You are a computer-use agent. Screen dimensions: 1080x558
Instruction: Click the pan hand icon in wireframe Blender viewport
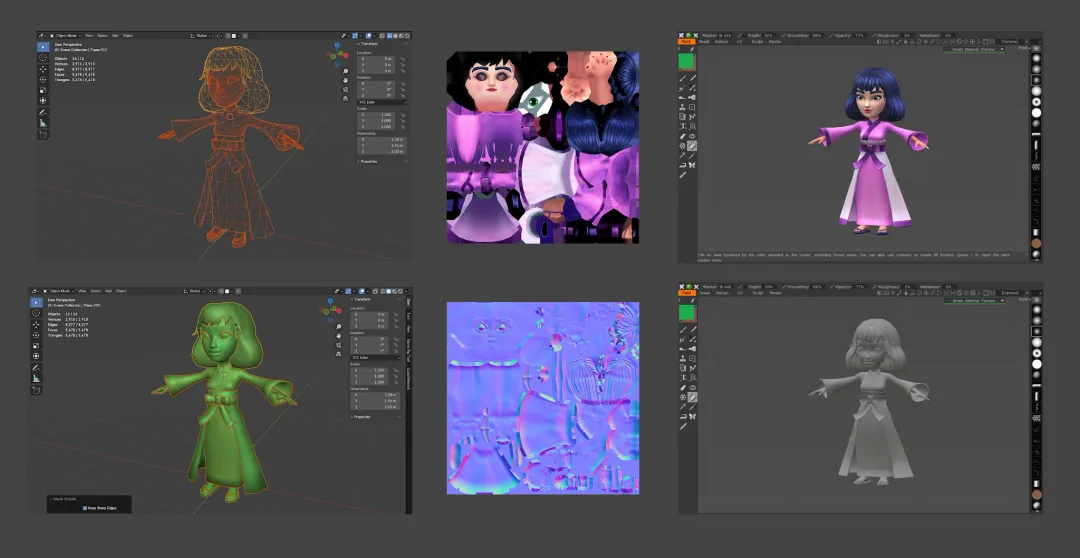(345, 80)
